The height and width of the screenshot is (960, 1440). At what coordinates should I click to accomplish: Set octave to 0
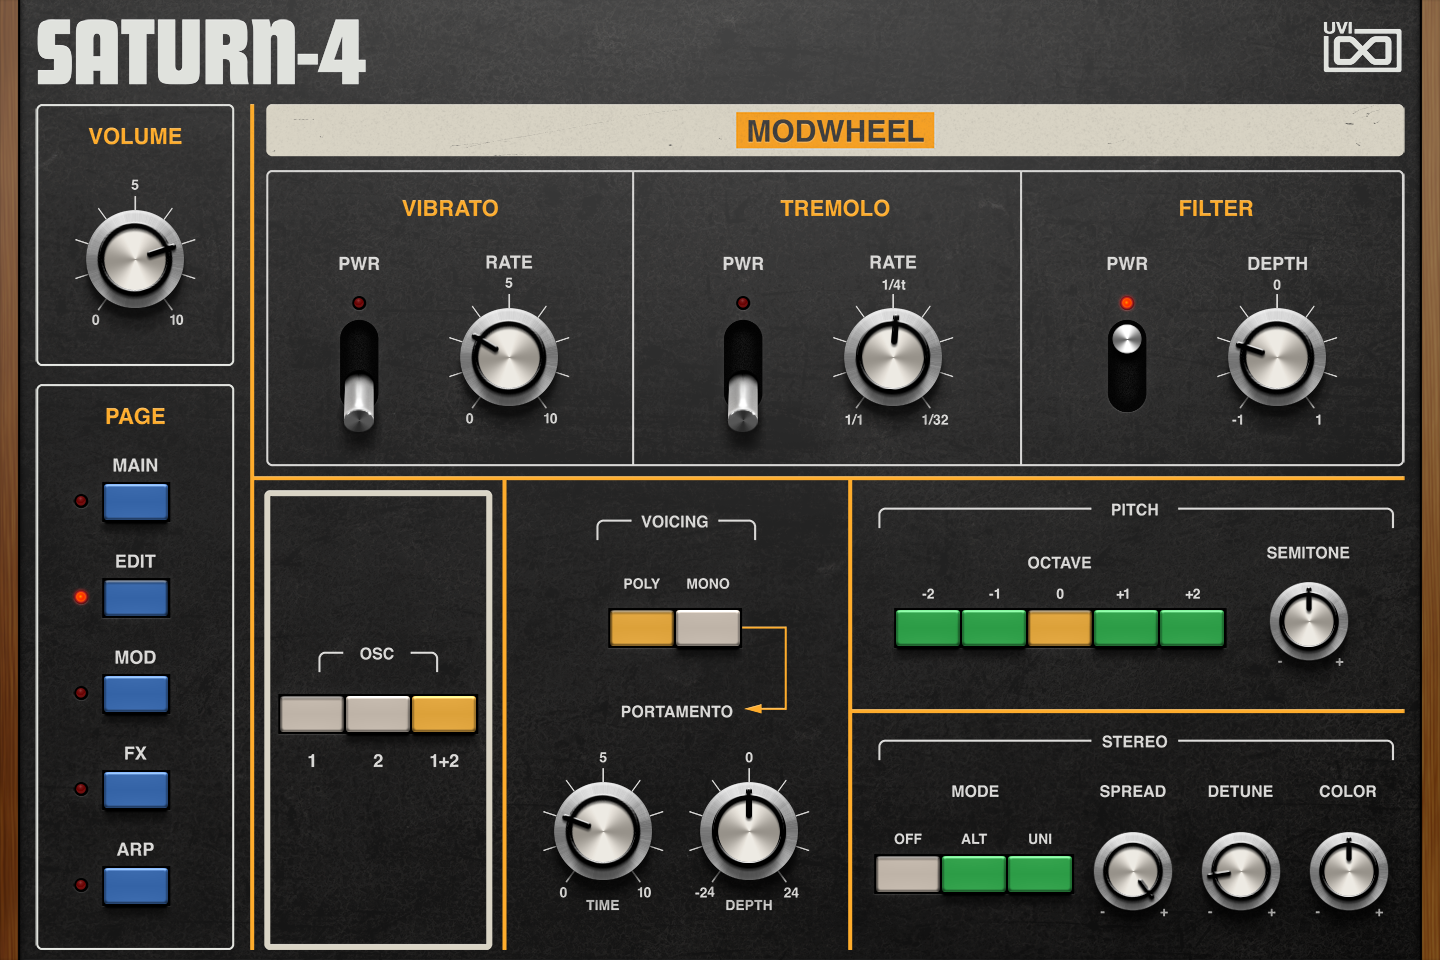(1060, 628)
